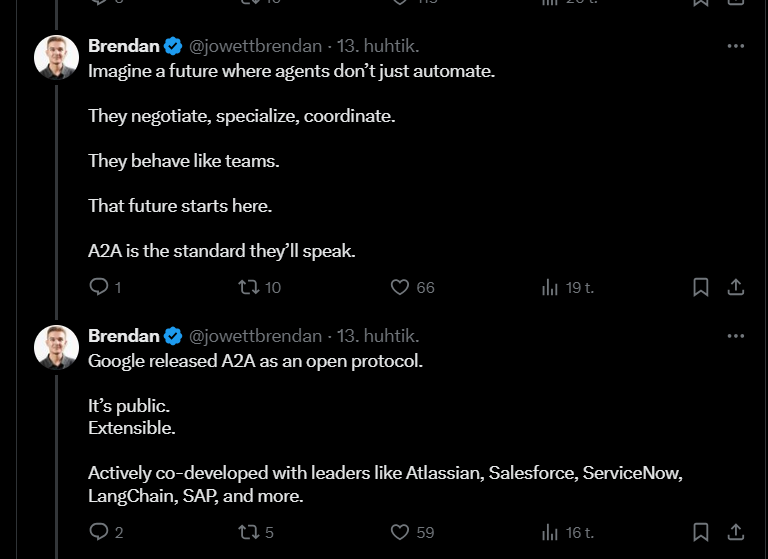Image resolution: width=768 pixels, height=559 pixels.
Task: Share the "Imagine a future" tweet
Action: click(x=735, y=287)
